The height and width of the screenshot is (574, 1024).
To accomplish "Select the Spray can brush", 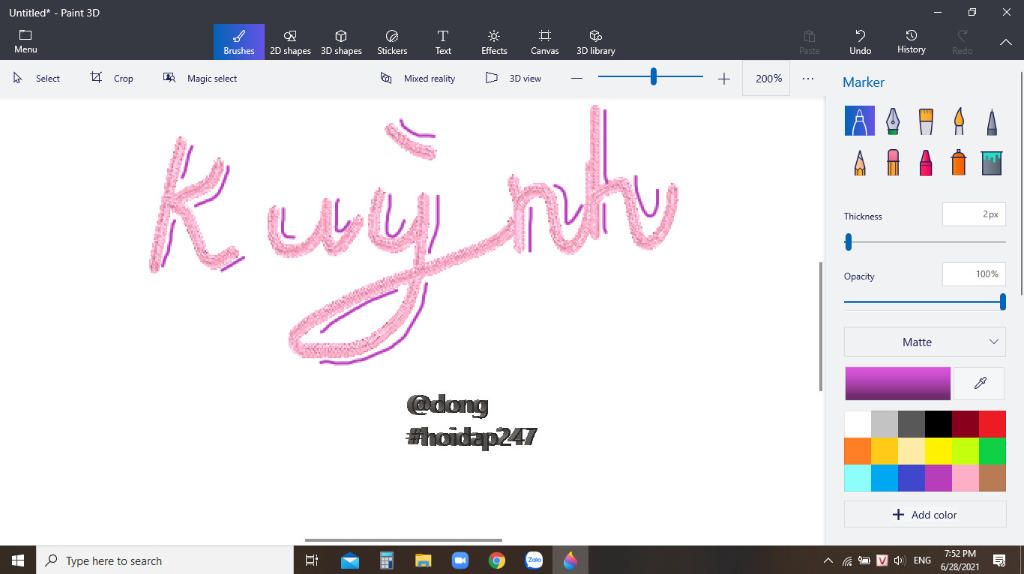I will (959, 162).
